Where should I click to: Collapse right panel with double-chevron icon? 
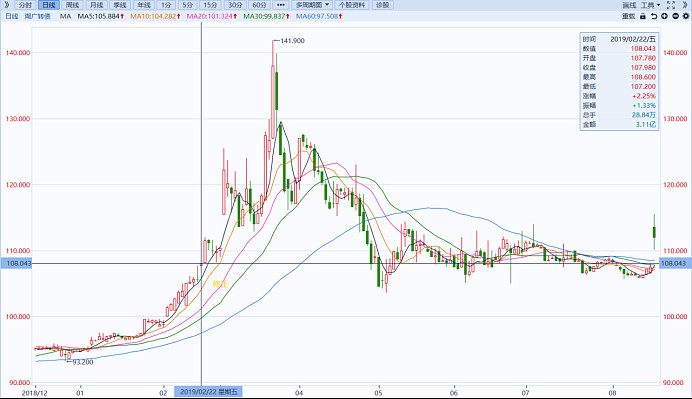tap(685, 5)
